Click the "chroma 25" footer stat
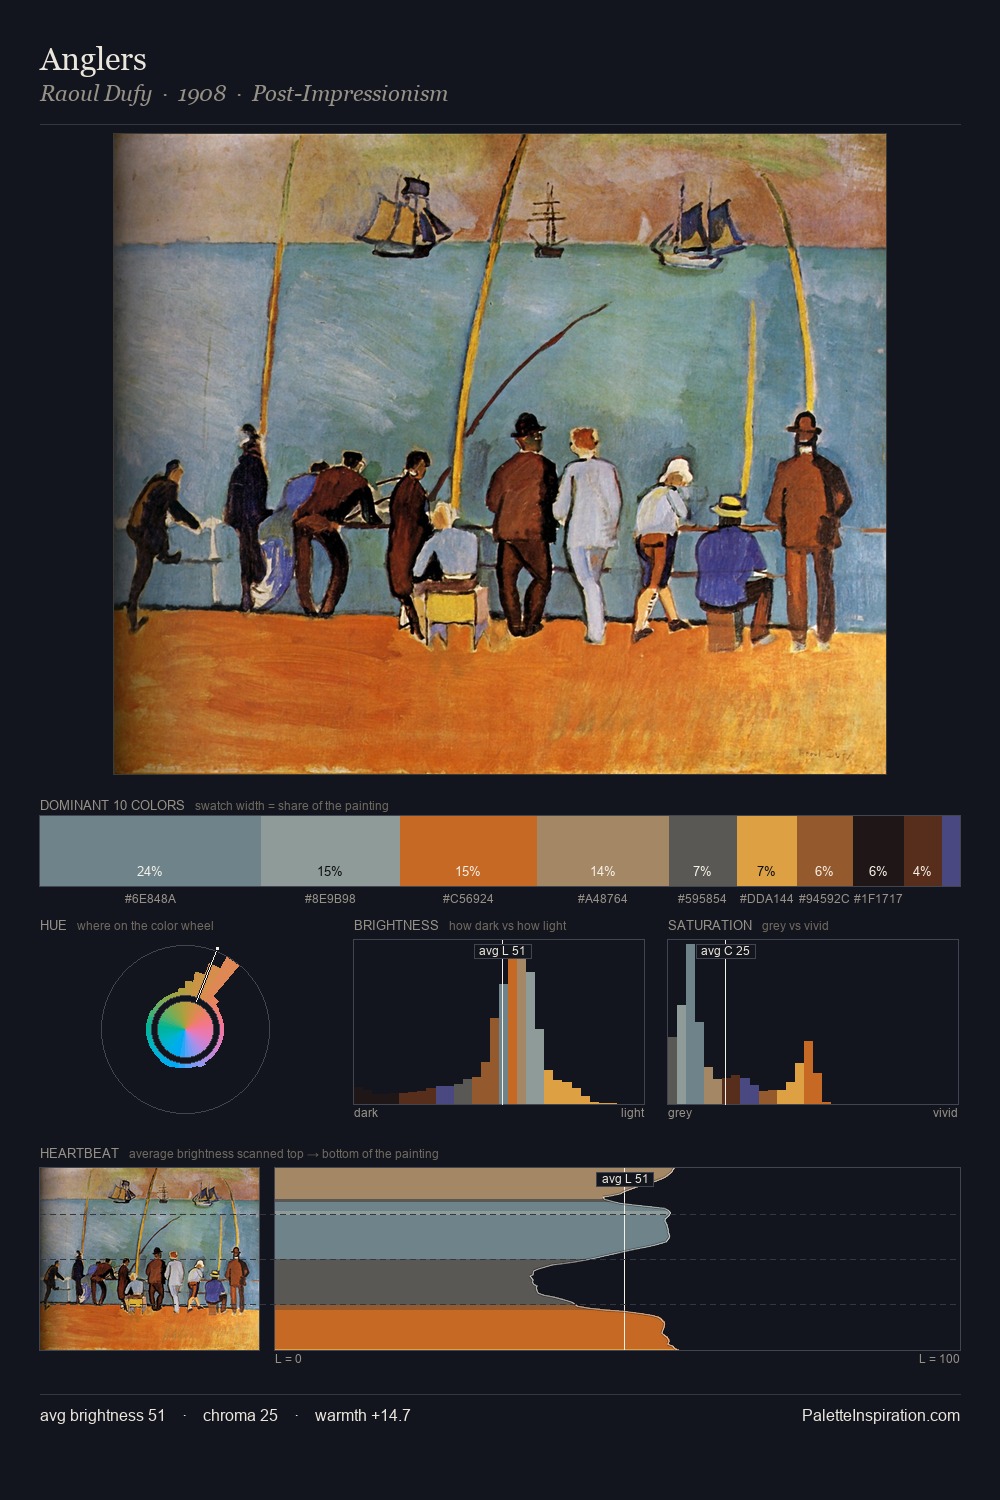 tap(240, 1415)
